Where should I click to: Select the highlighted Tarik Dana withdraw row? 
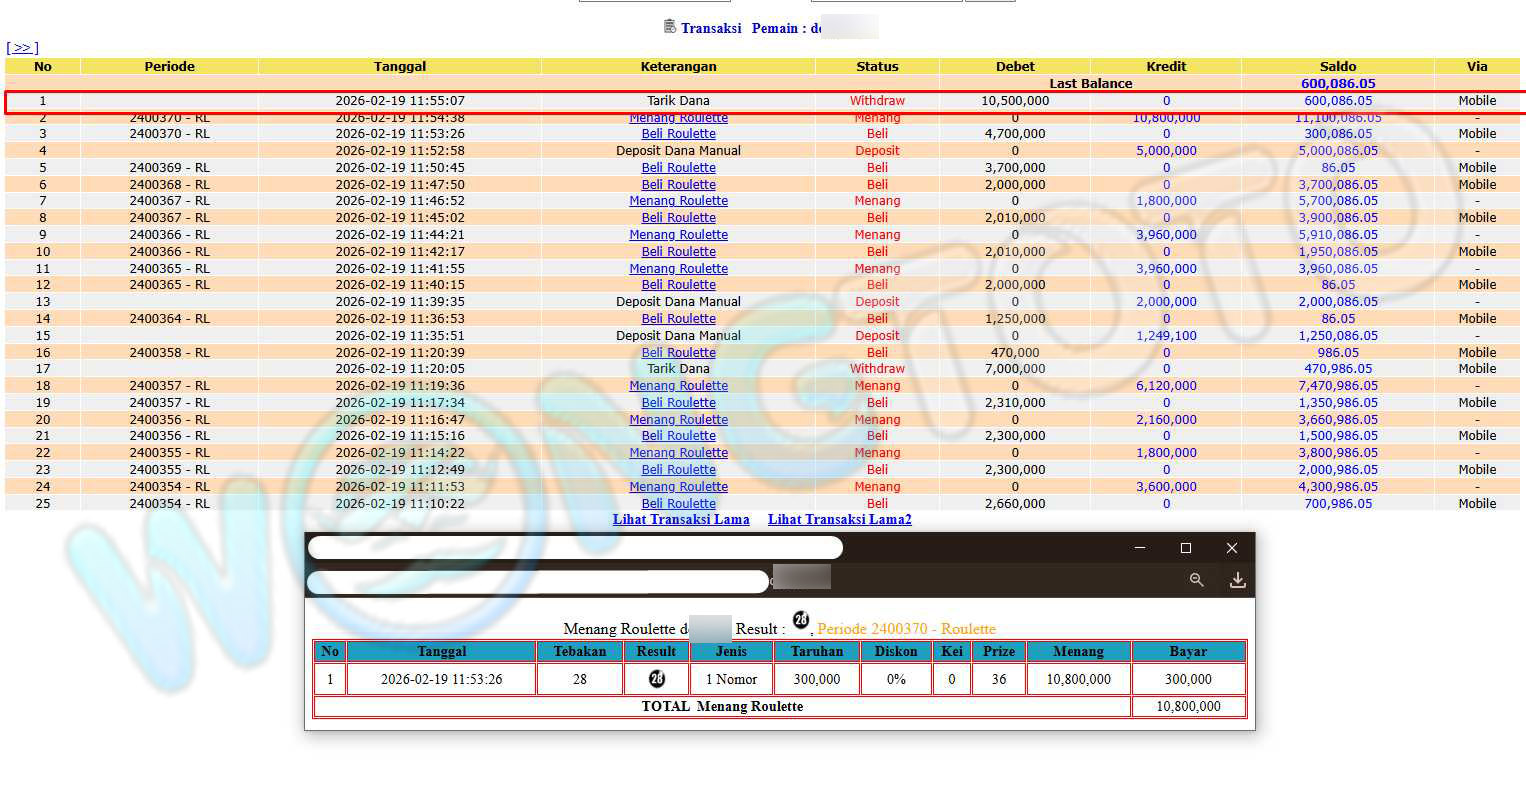coord(678,101)
